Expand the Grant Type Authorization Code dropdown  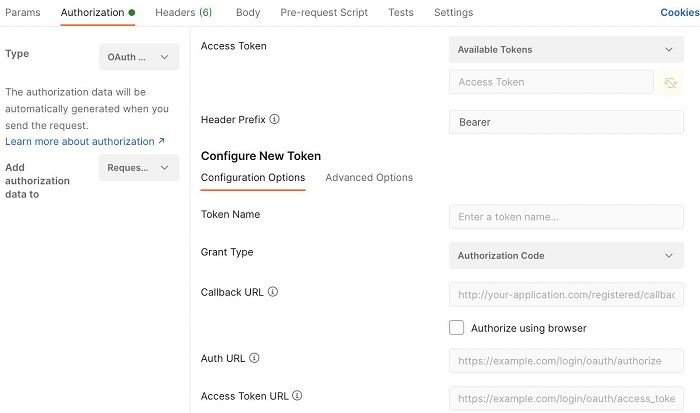(566, 256)
